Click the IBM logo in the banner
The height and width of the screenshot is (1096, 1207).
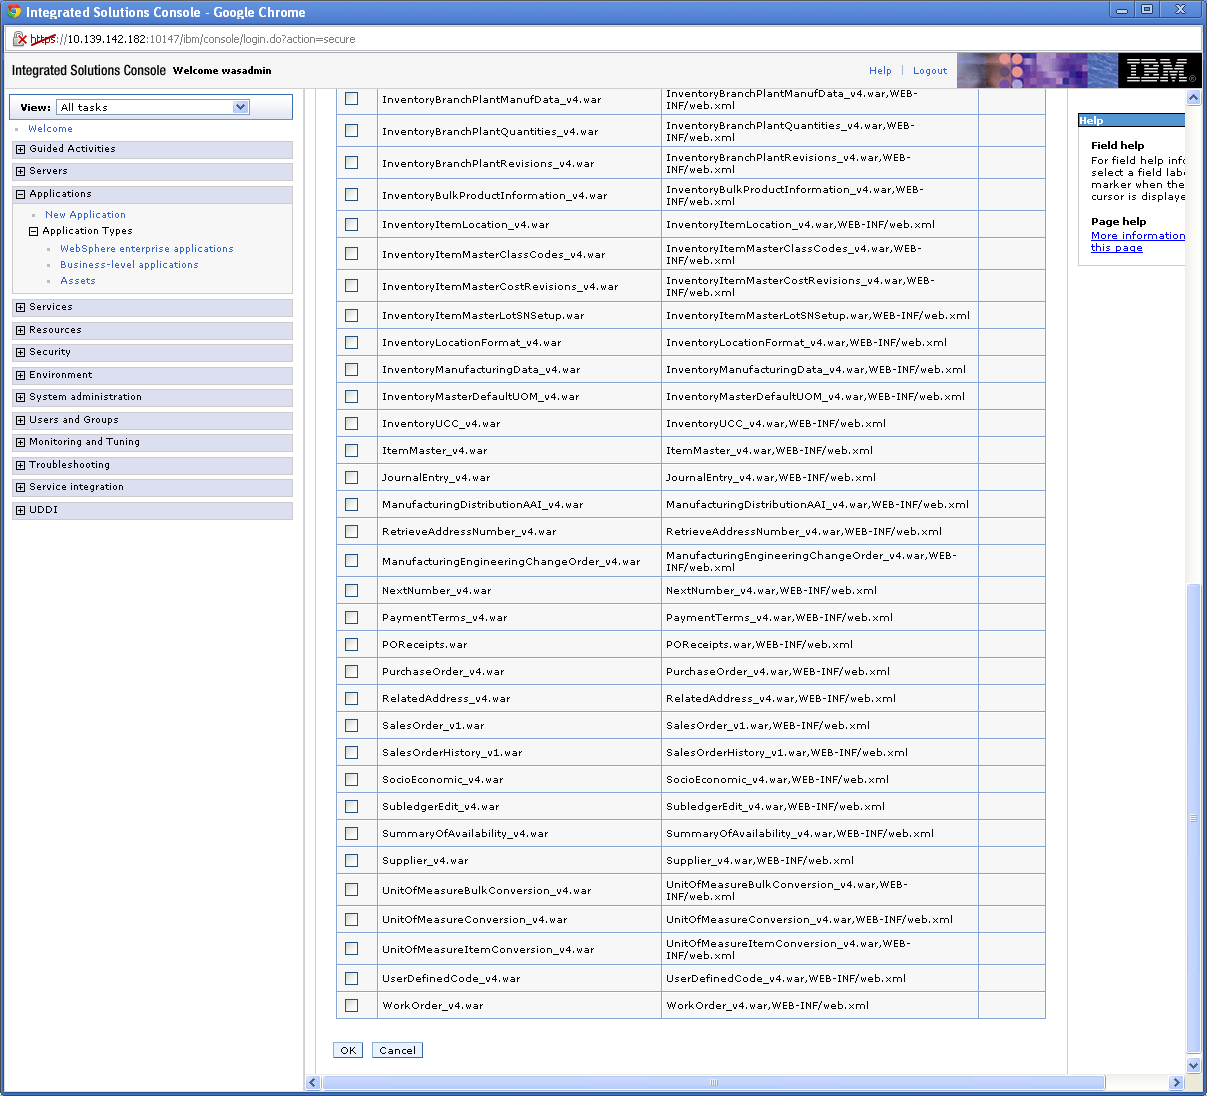(x=1159, y=70)
